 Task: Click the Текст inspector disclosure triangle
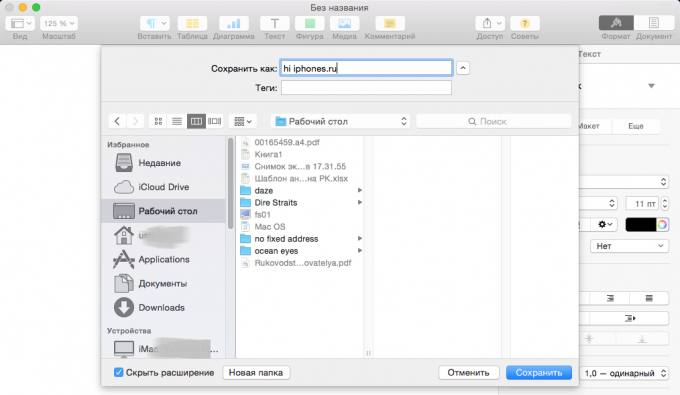point(651,86)
